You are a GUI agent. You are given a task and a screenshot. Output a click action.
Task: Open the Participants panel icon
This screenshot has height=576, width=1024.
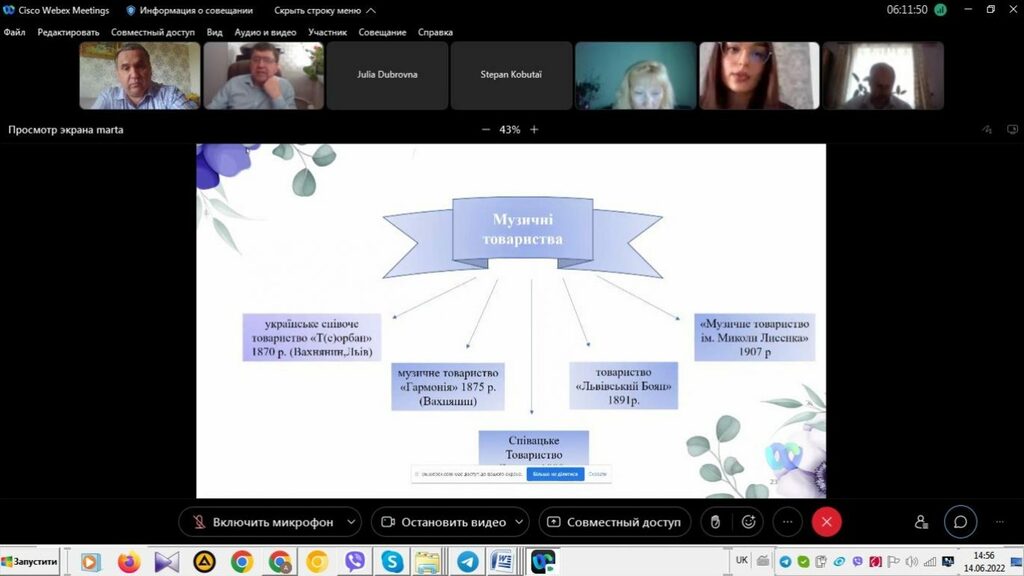pyautogui.click(x=921, y=522)
